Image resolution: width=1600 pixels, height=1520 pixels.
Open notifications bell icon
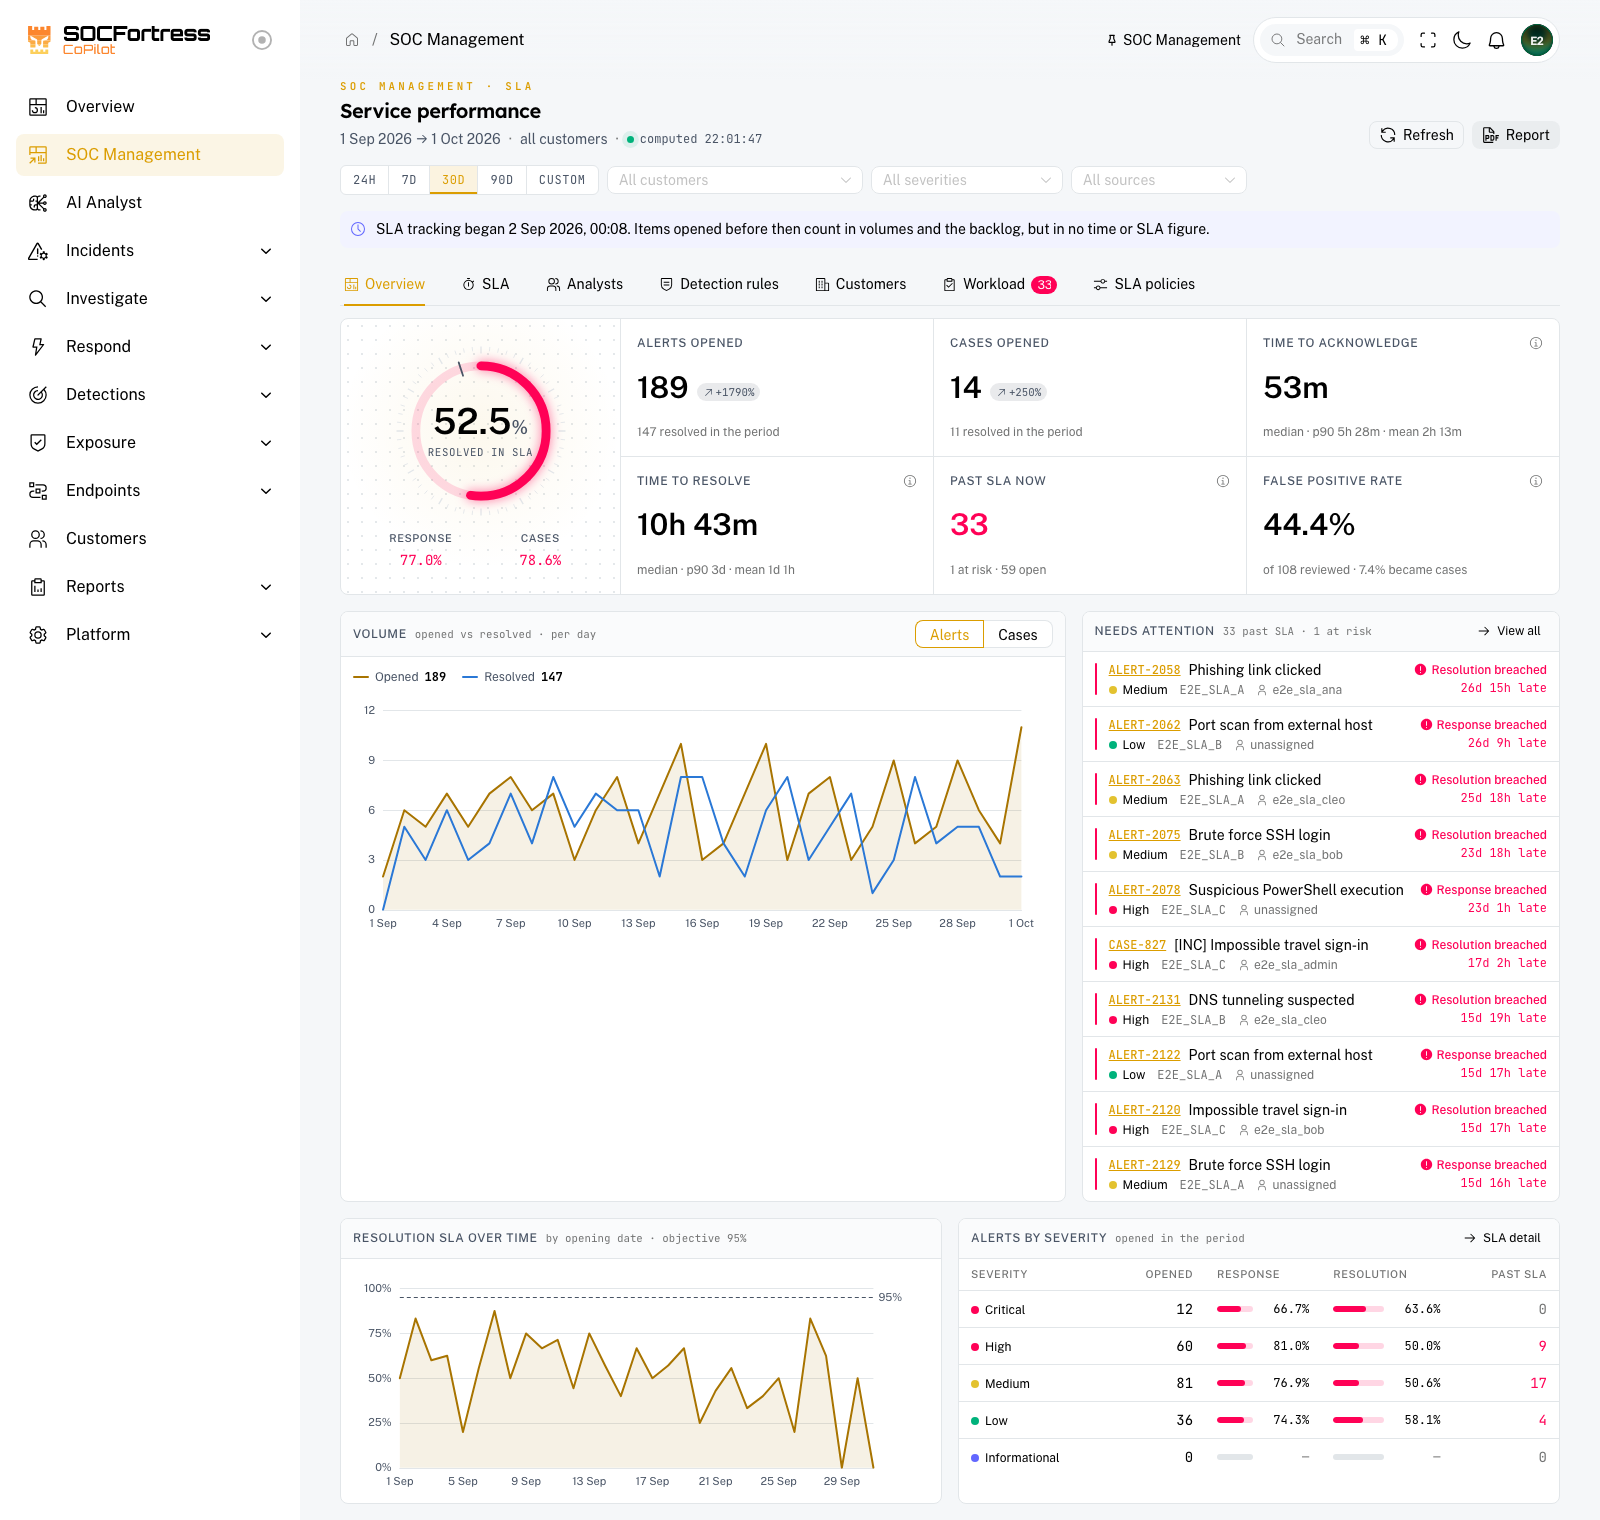point(1496,40)
